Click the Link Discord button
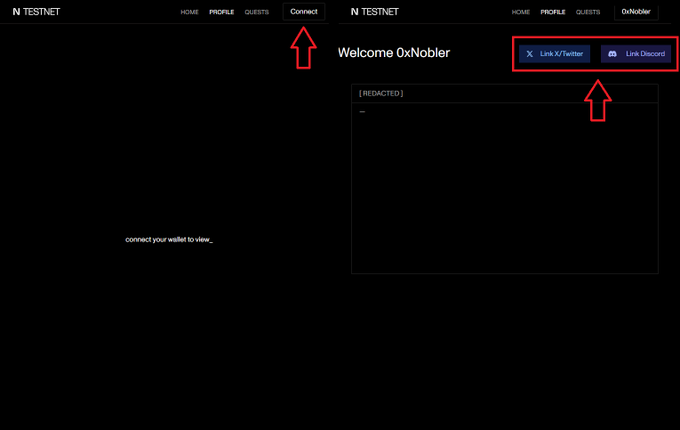 click(x=636, y=54)
